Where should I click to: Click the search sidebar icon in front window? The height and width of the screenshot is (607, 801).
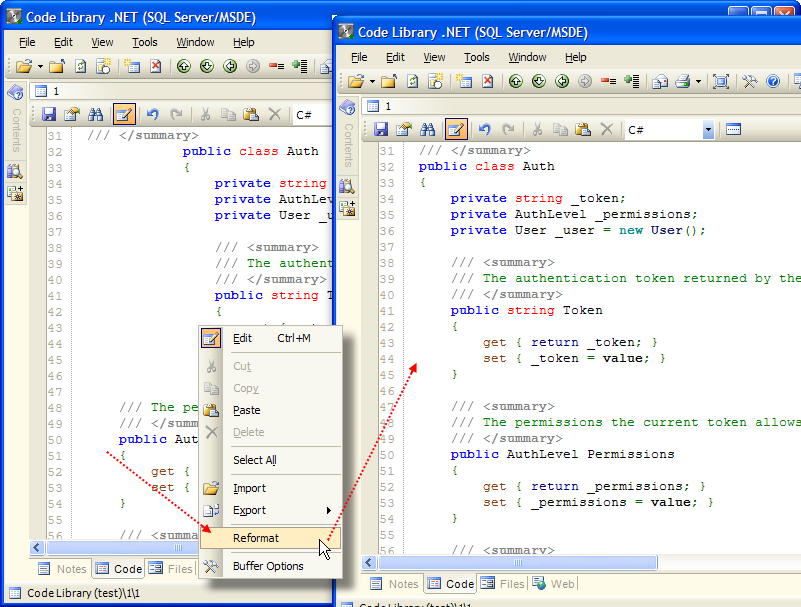point(347,186)
